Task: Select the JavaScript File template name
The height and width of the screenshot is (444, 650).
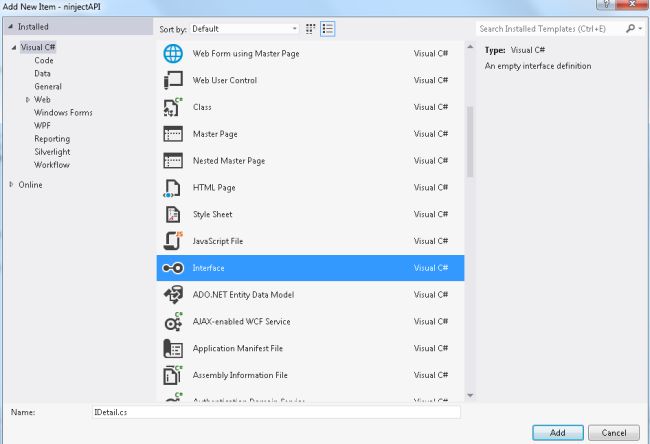Action: point(218,241)
